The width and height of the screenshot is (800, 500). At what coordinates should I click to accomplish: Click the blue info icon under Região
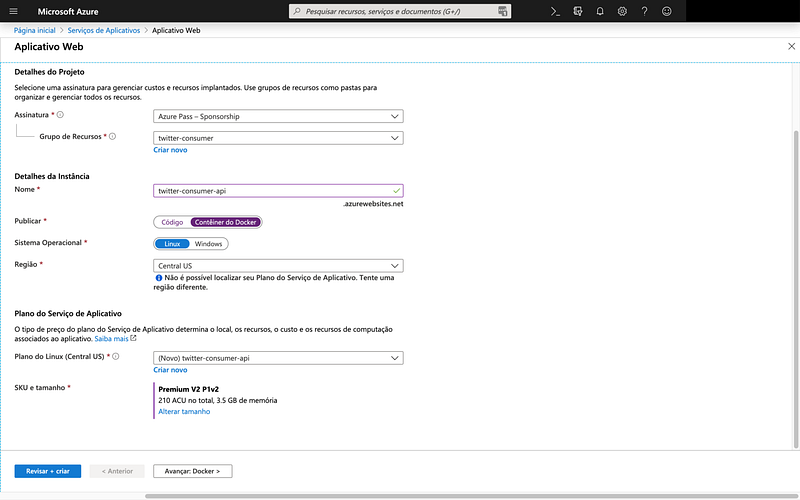point(159,278)
